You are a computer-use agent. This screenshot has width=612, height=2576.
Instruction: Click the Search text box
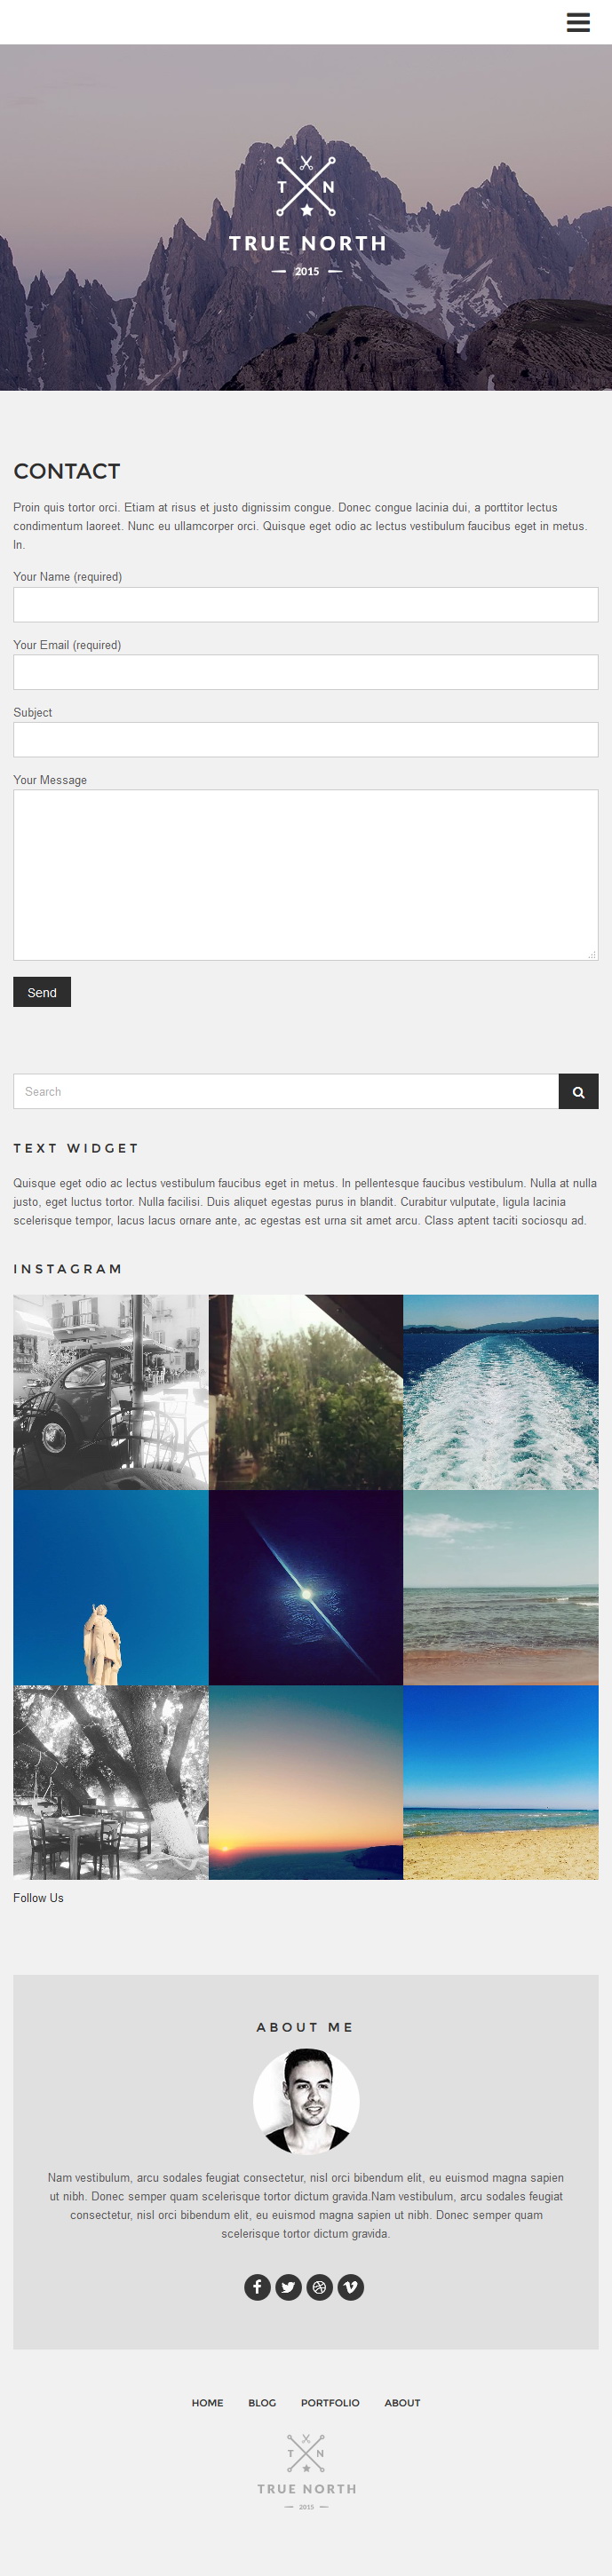point(286,1092)
